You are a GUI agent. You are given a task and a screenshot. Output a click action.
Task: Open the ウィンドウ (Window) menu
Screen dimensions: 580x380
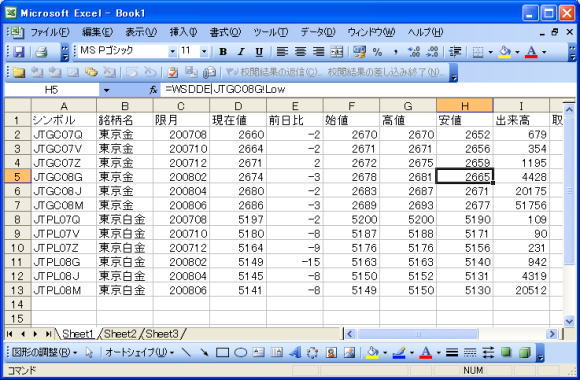(371, 32)
